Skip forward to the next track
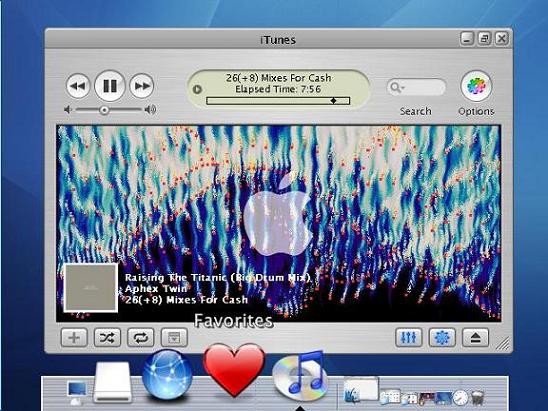Viewport: 548px width, 411px height. tap(142, 86)
